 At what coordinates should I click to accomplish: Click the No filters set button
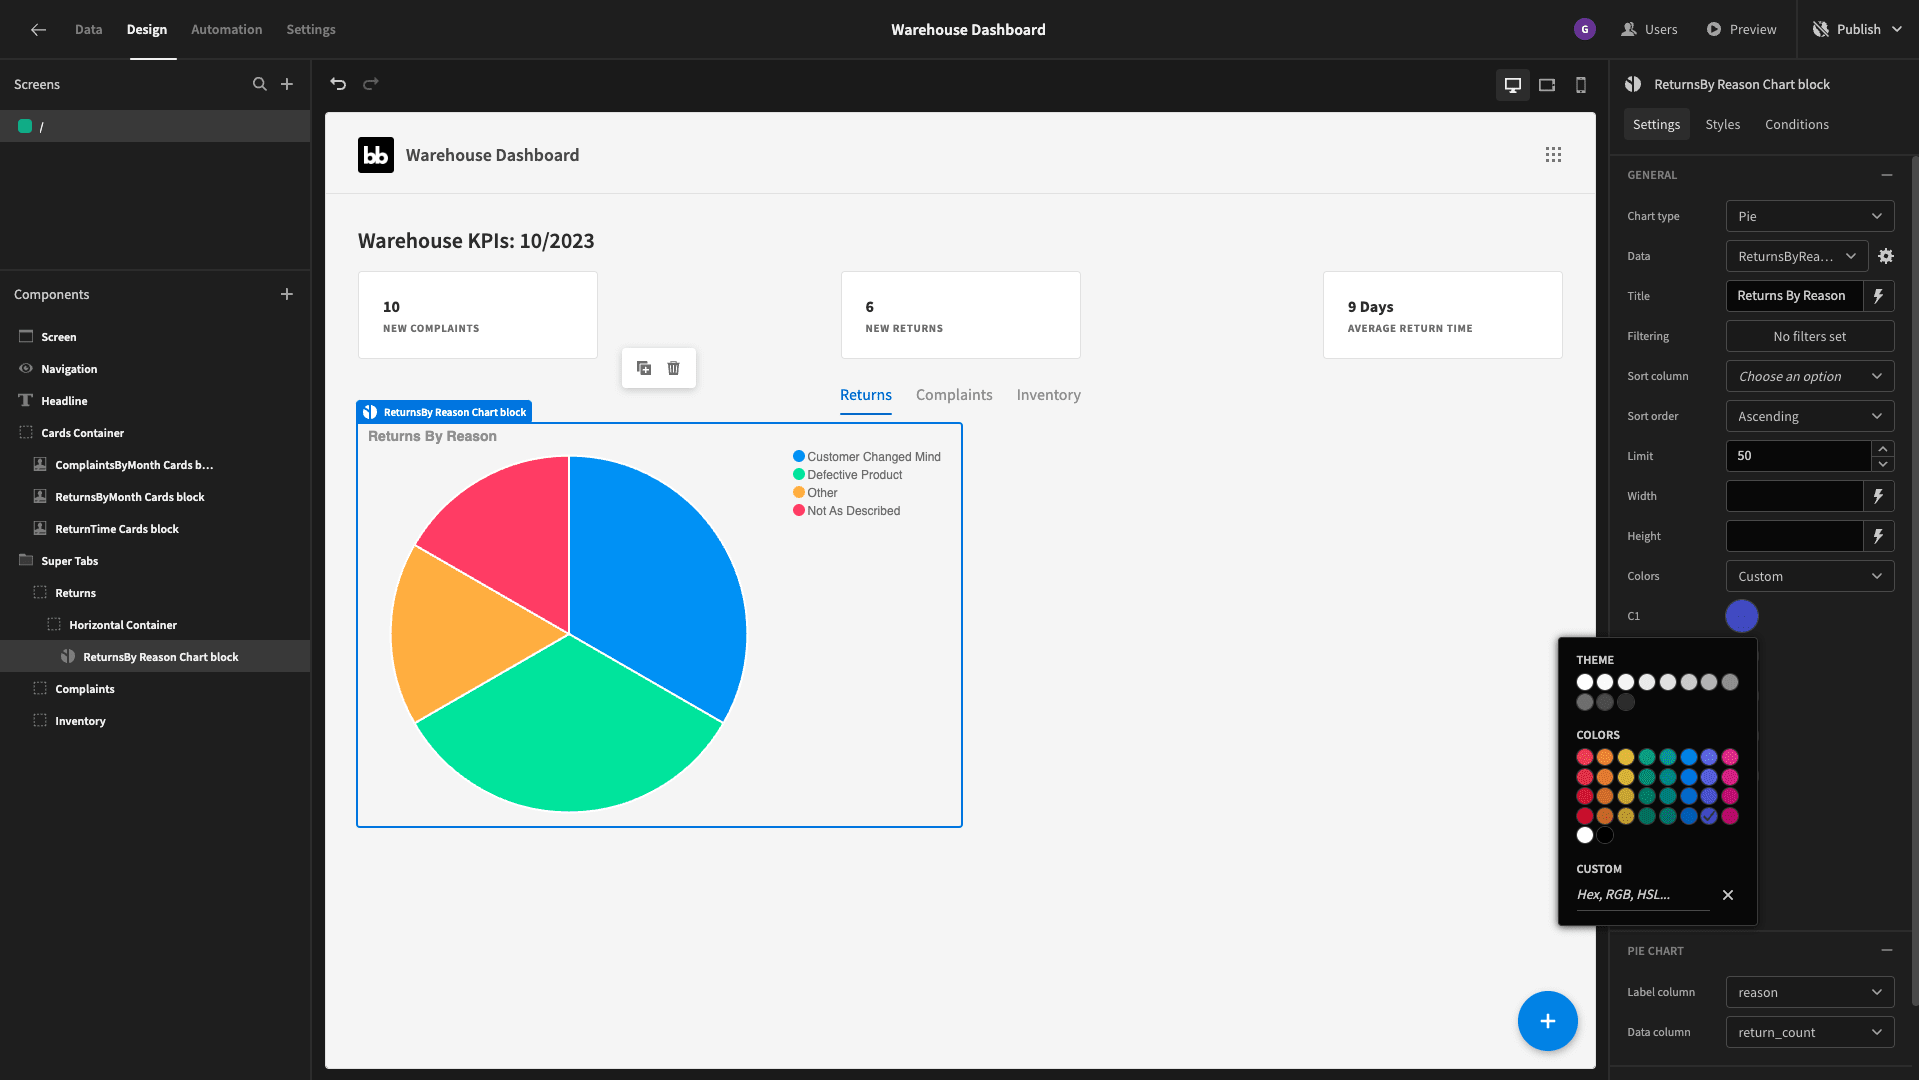pos(1810,336)
